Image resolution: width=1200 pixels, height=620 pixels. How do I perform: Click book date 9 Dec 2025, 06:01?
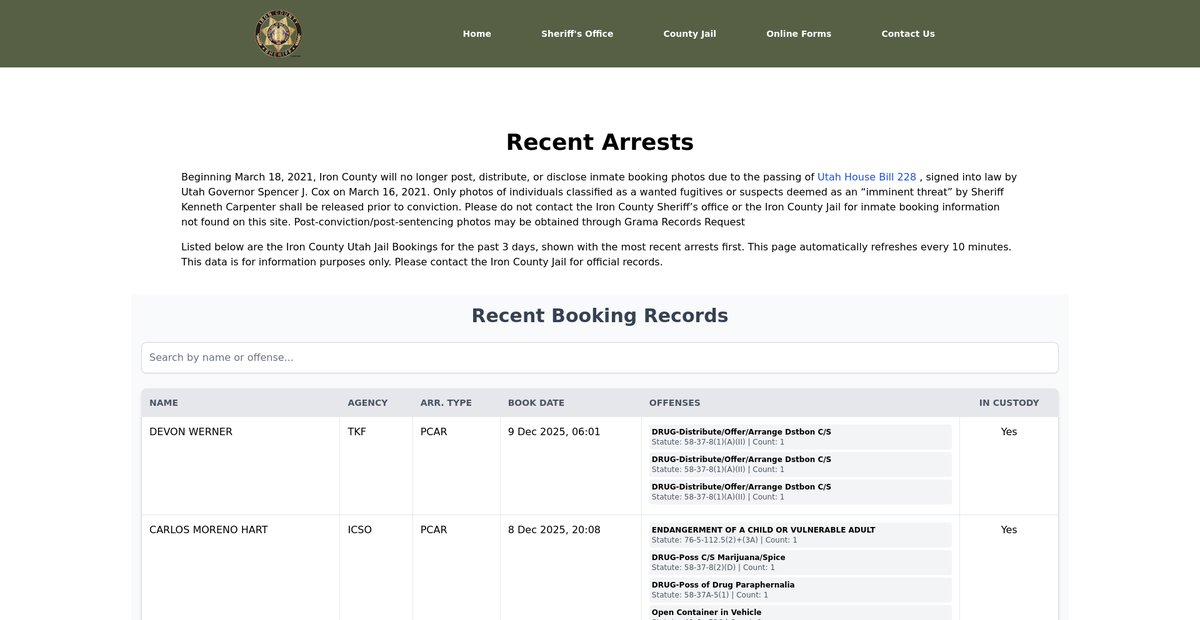554,432
